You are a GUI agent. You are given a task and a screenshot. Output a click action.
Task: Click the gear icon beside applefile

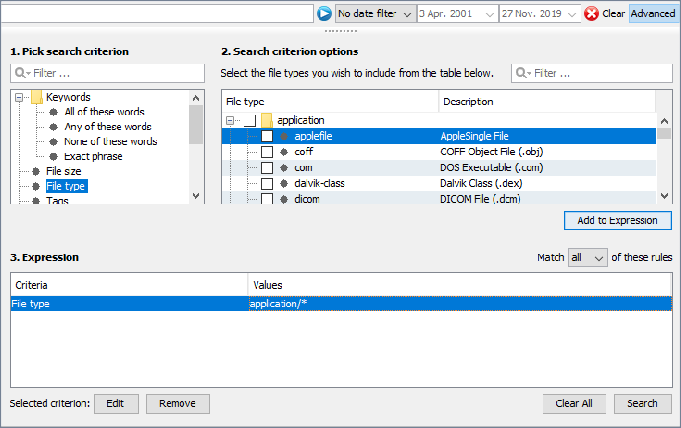pos(284,136)
